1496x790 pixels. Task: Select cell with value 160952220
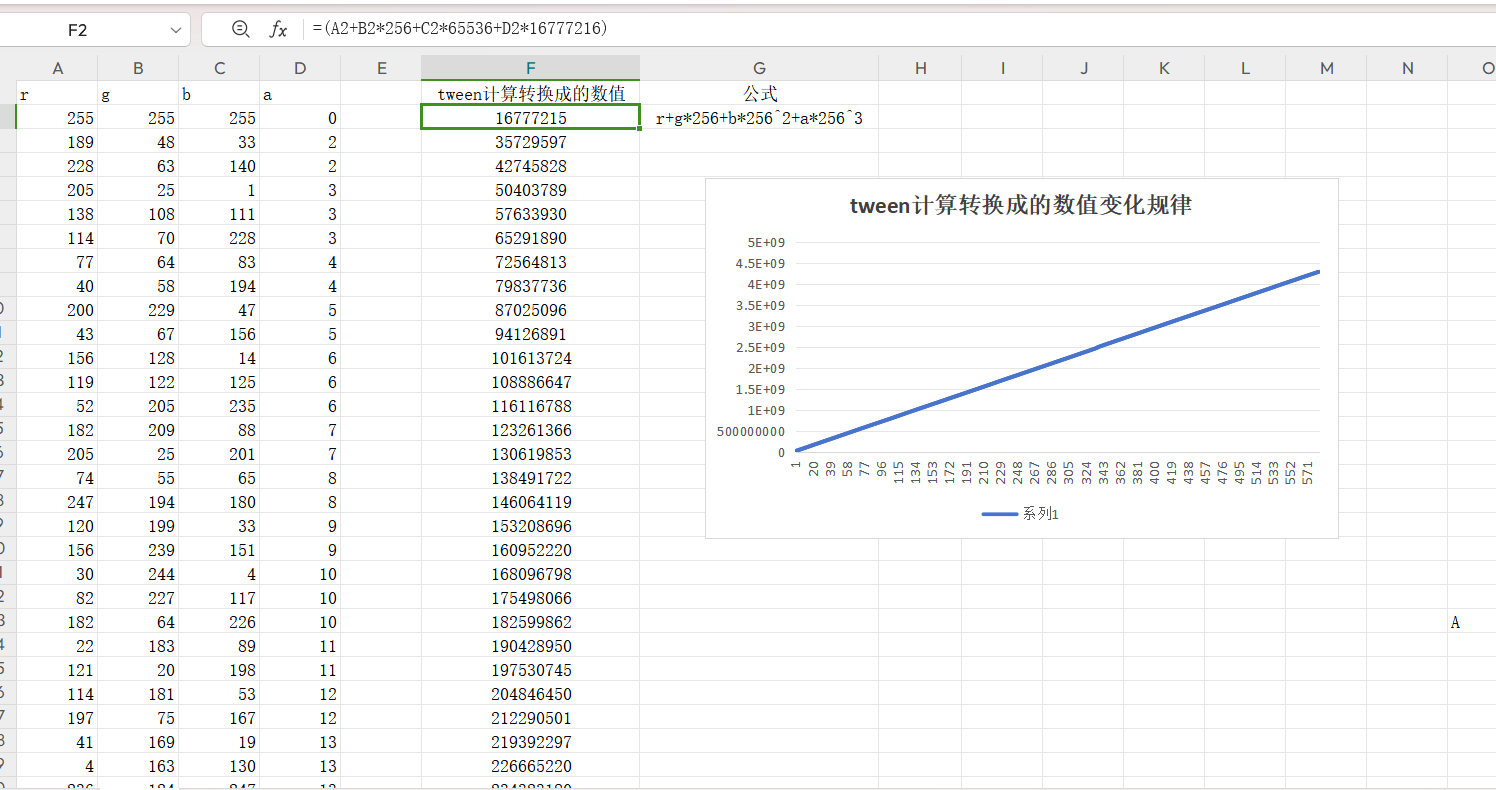(x=531, y=550)
